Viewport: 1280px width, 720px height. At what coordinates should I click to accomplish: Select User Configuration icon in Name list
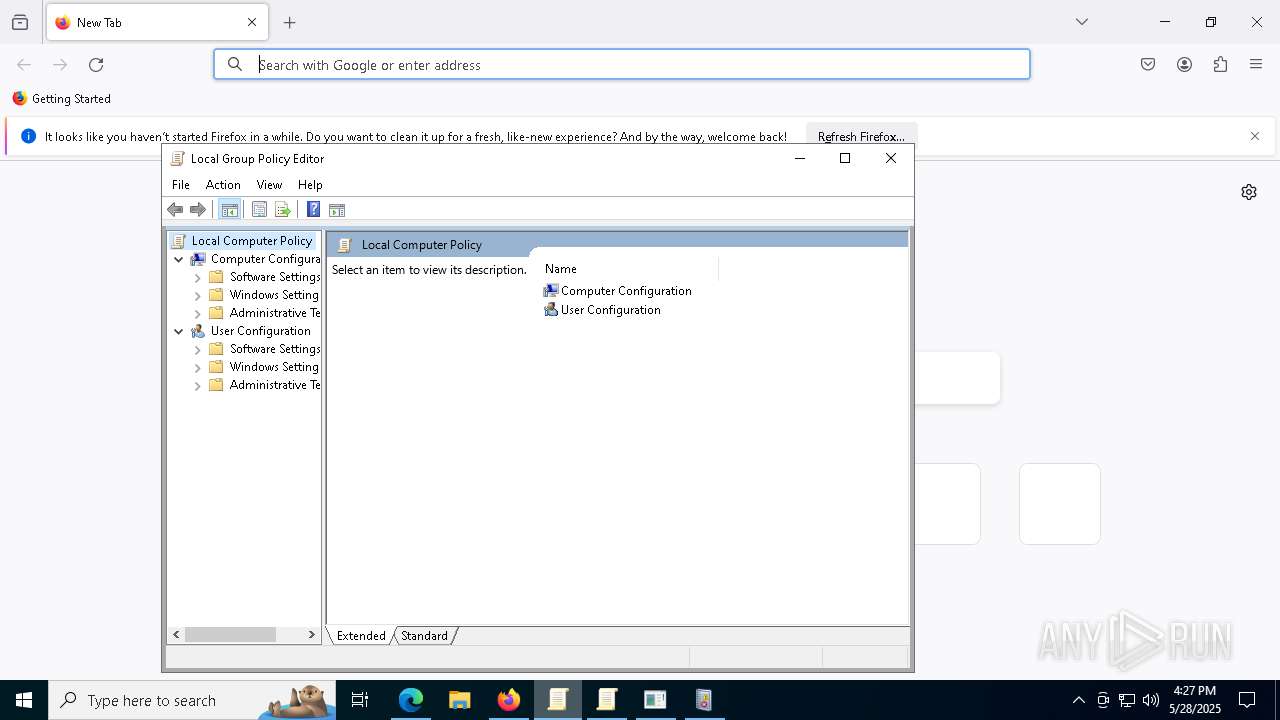(550, 310)
